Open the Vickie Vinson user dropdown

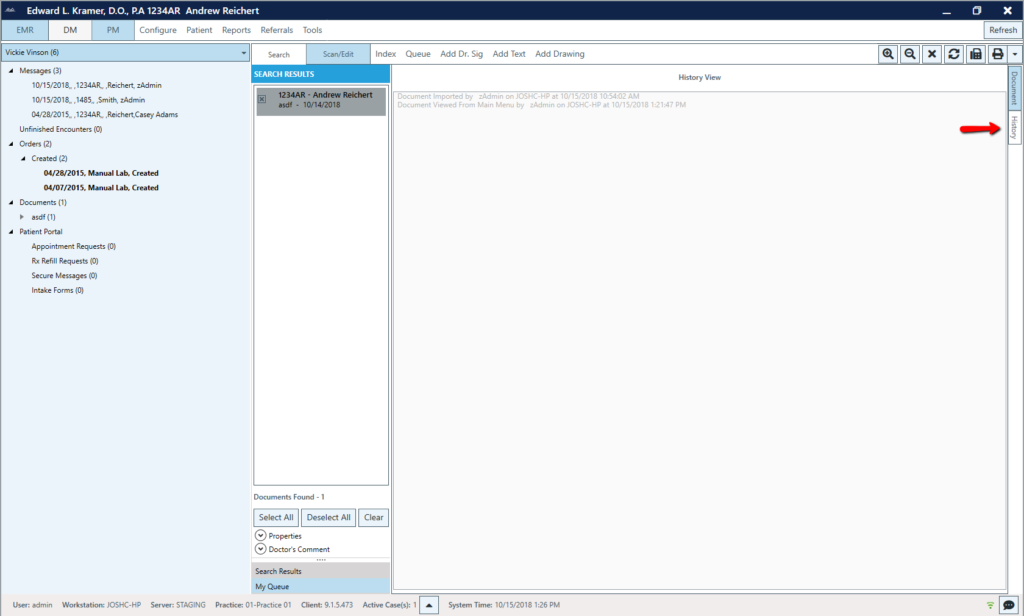coord(125,52)
